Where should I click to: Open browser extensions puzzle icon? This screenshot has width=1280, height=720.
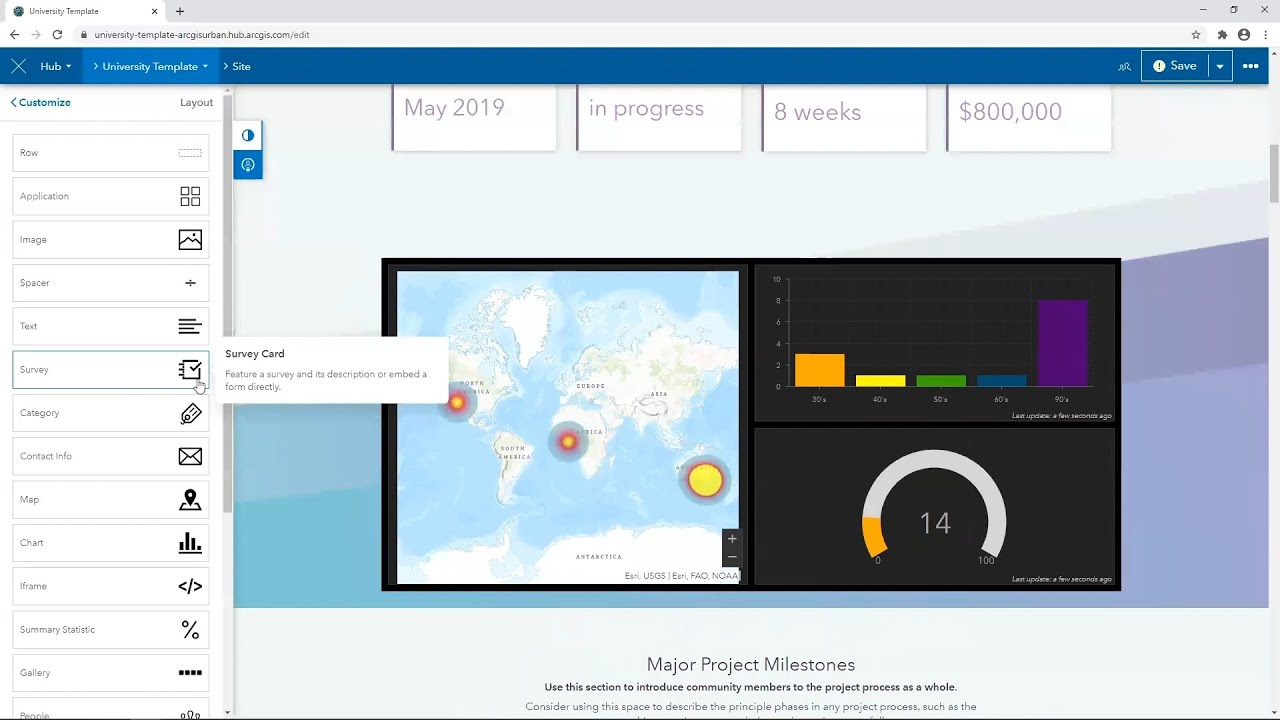tap(1222, 34)
